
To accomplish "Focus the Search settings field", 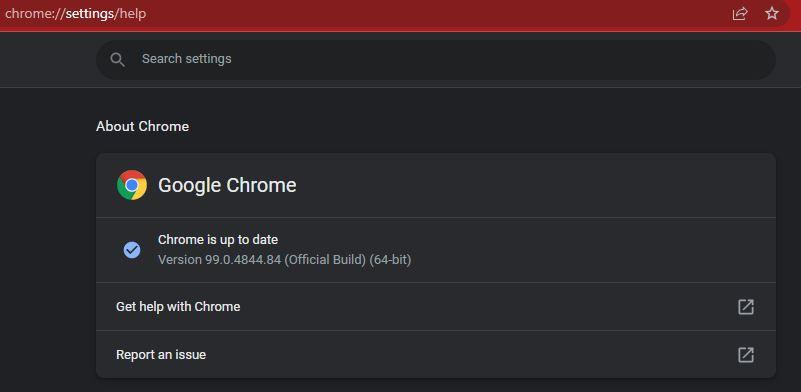I will pos(436,59).
